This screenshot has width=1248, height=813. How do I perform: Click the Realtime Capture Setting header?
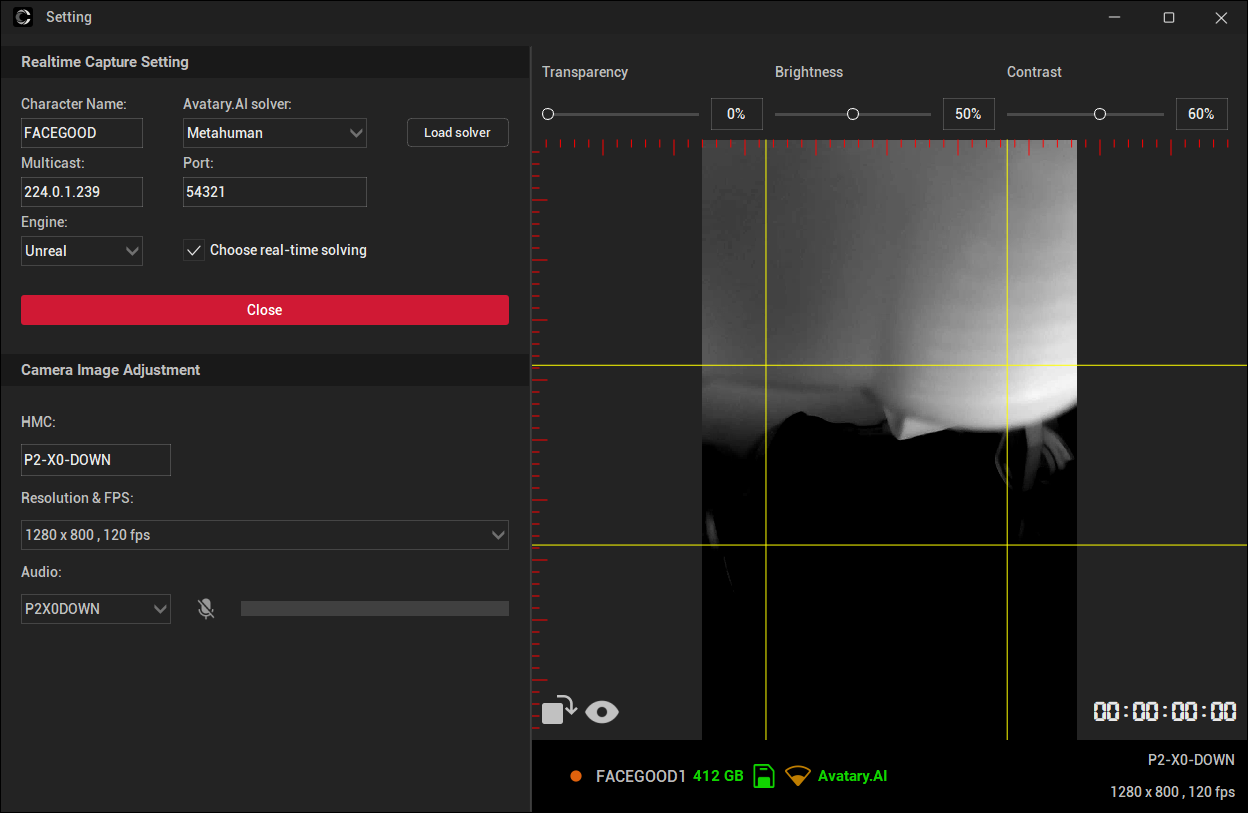105,62
